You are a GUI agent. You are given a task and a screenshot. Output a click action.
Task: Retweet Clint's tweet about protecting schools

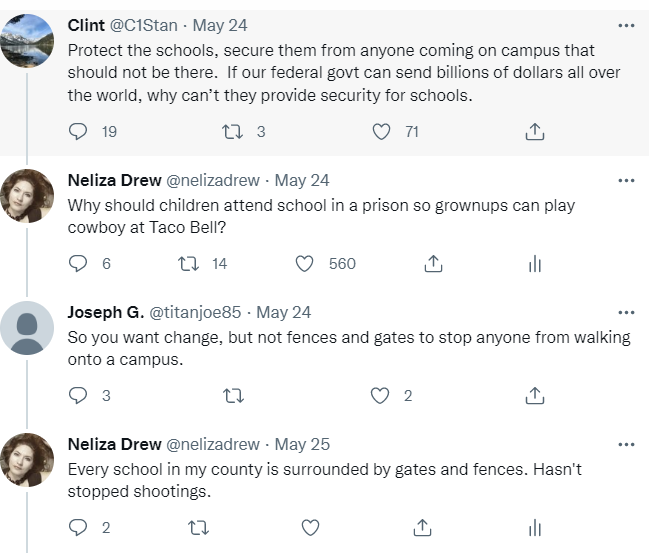(232, 132)
